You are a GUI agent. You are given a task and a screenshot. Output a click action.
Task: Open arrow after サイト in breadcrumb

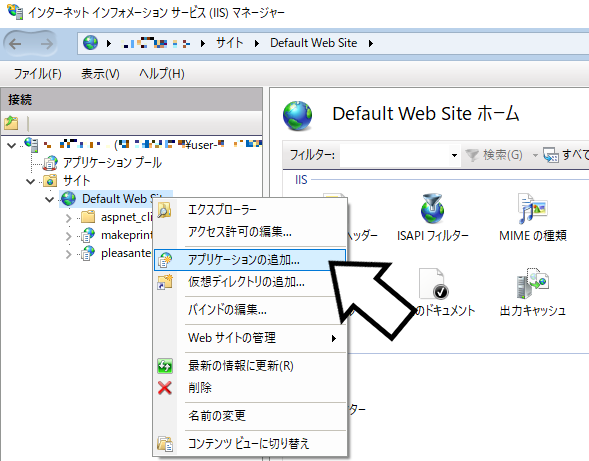(x=257, y=44)
